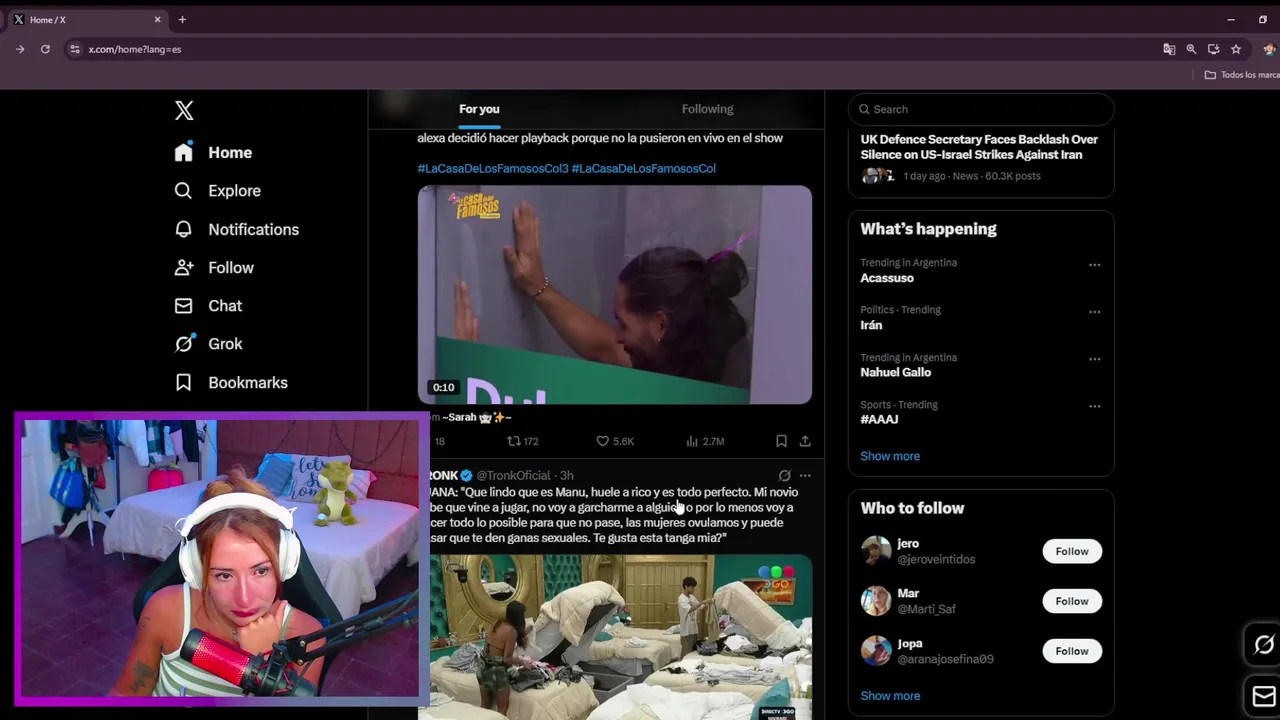Click the Notifications bell icon

pos(183,229)
